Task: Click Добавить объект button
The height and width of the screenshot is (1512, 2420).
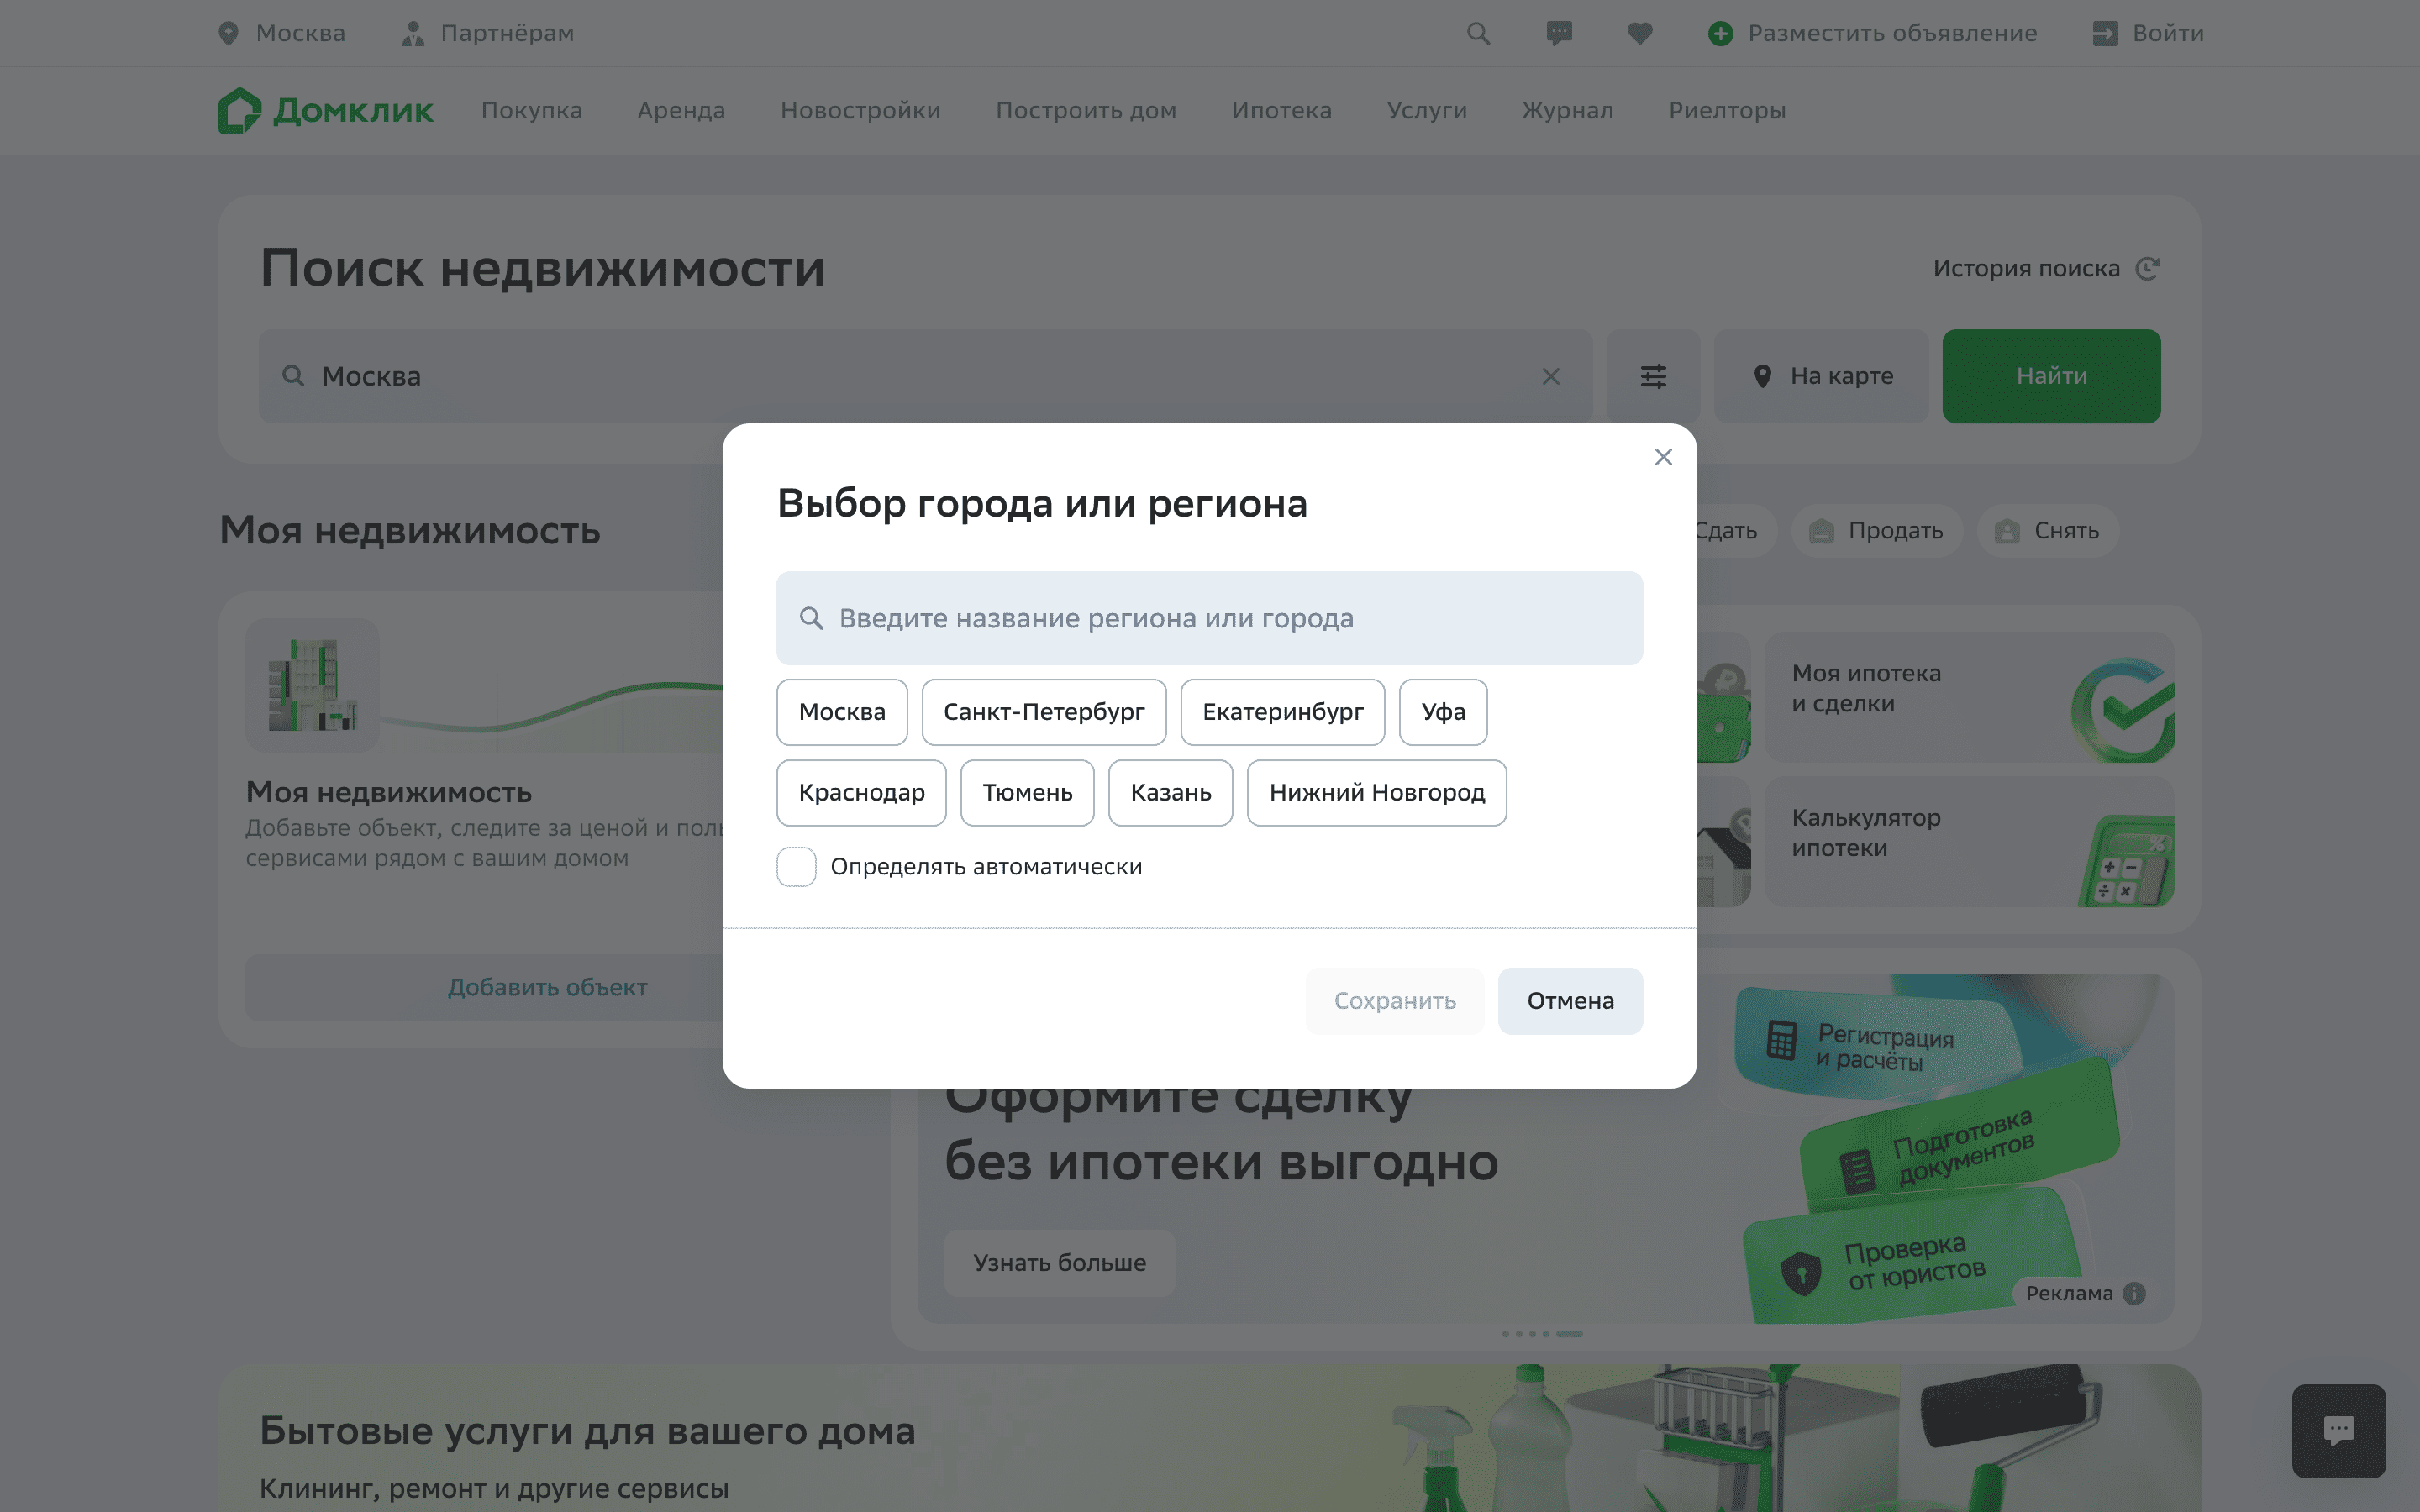Action: tap(547, 987)
